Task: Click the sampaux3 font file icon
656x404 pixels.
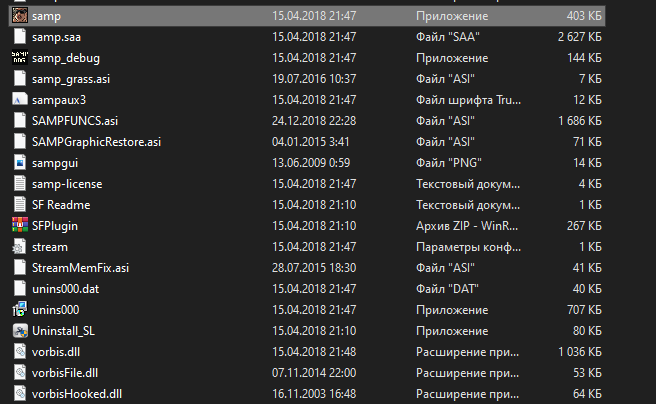Action: (x=20, y=100)
